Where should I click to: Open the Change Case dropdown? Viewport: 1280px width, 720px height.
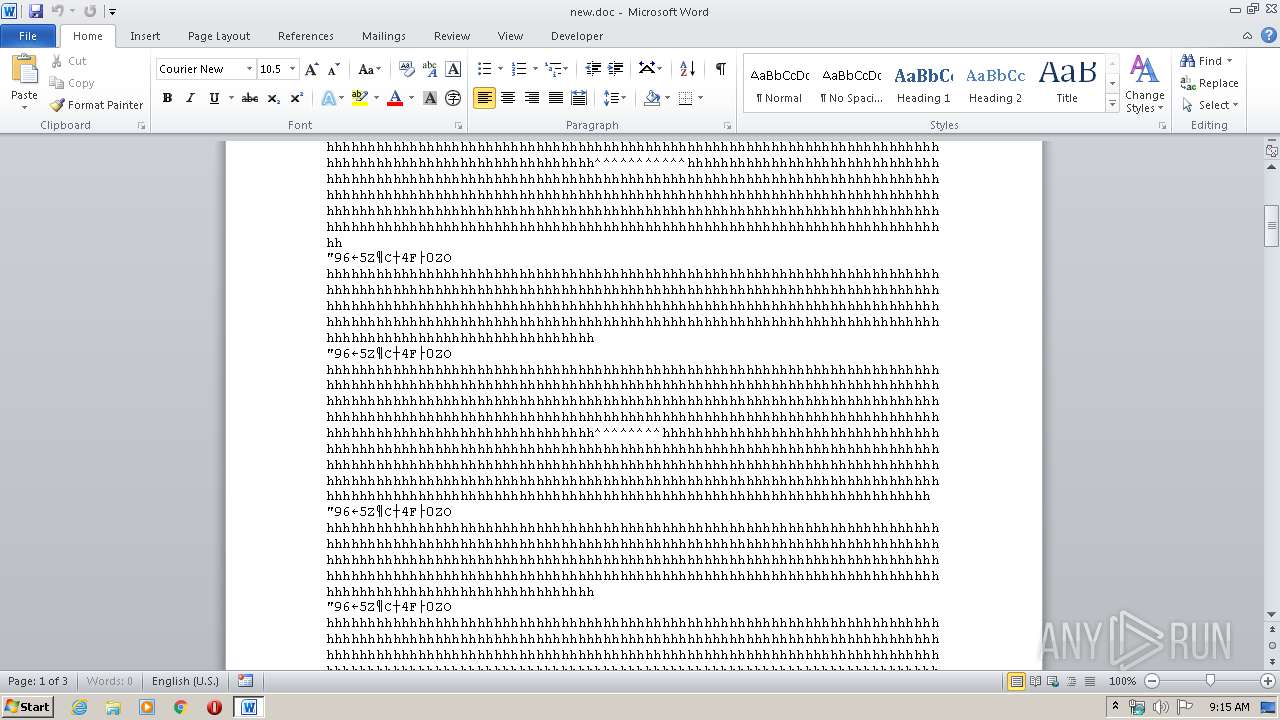click(369, 69)
